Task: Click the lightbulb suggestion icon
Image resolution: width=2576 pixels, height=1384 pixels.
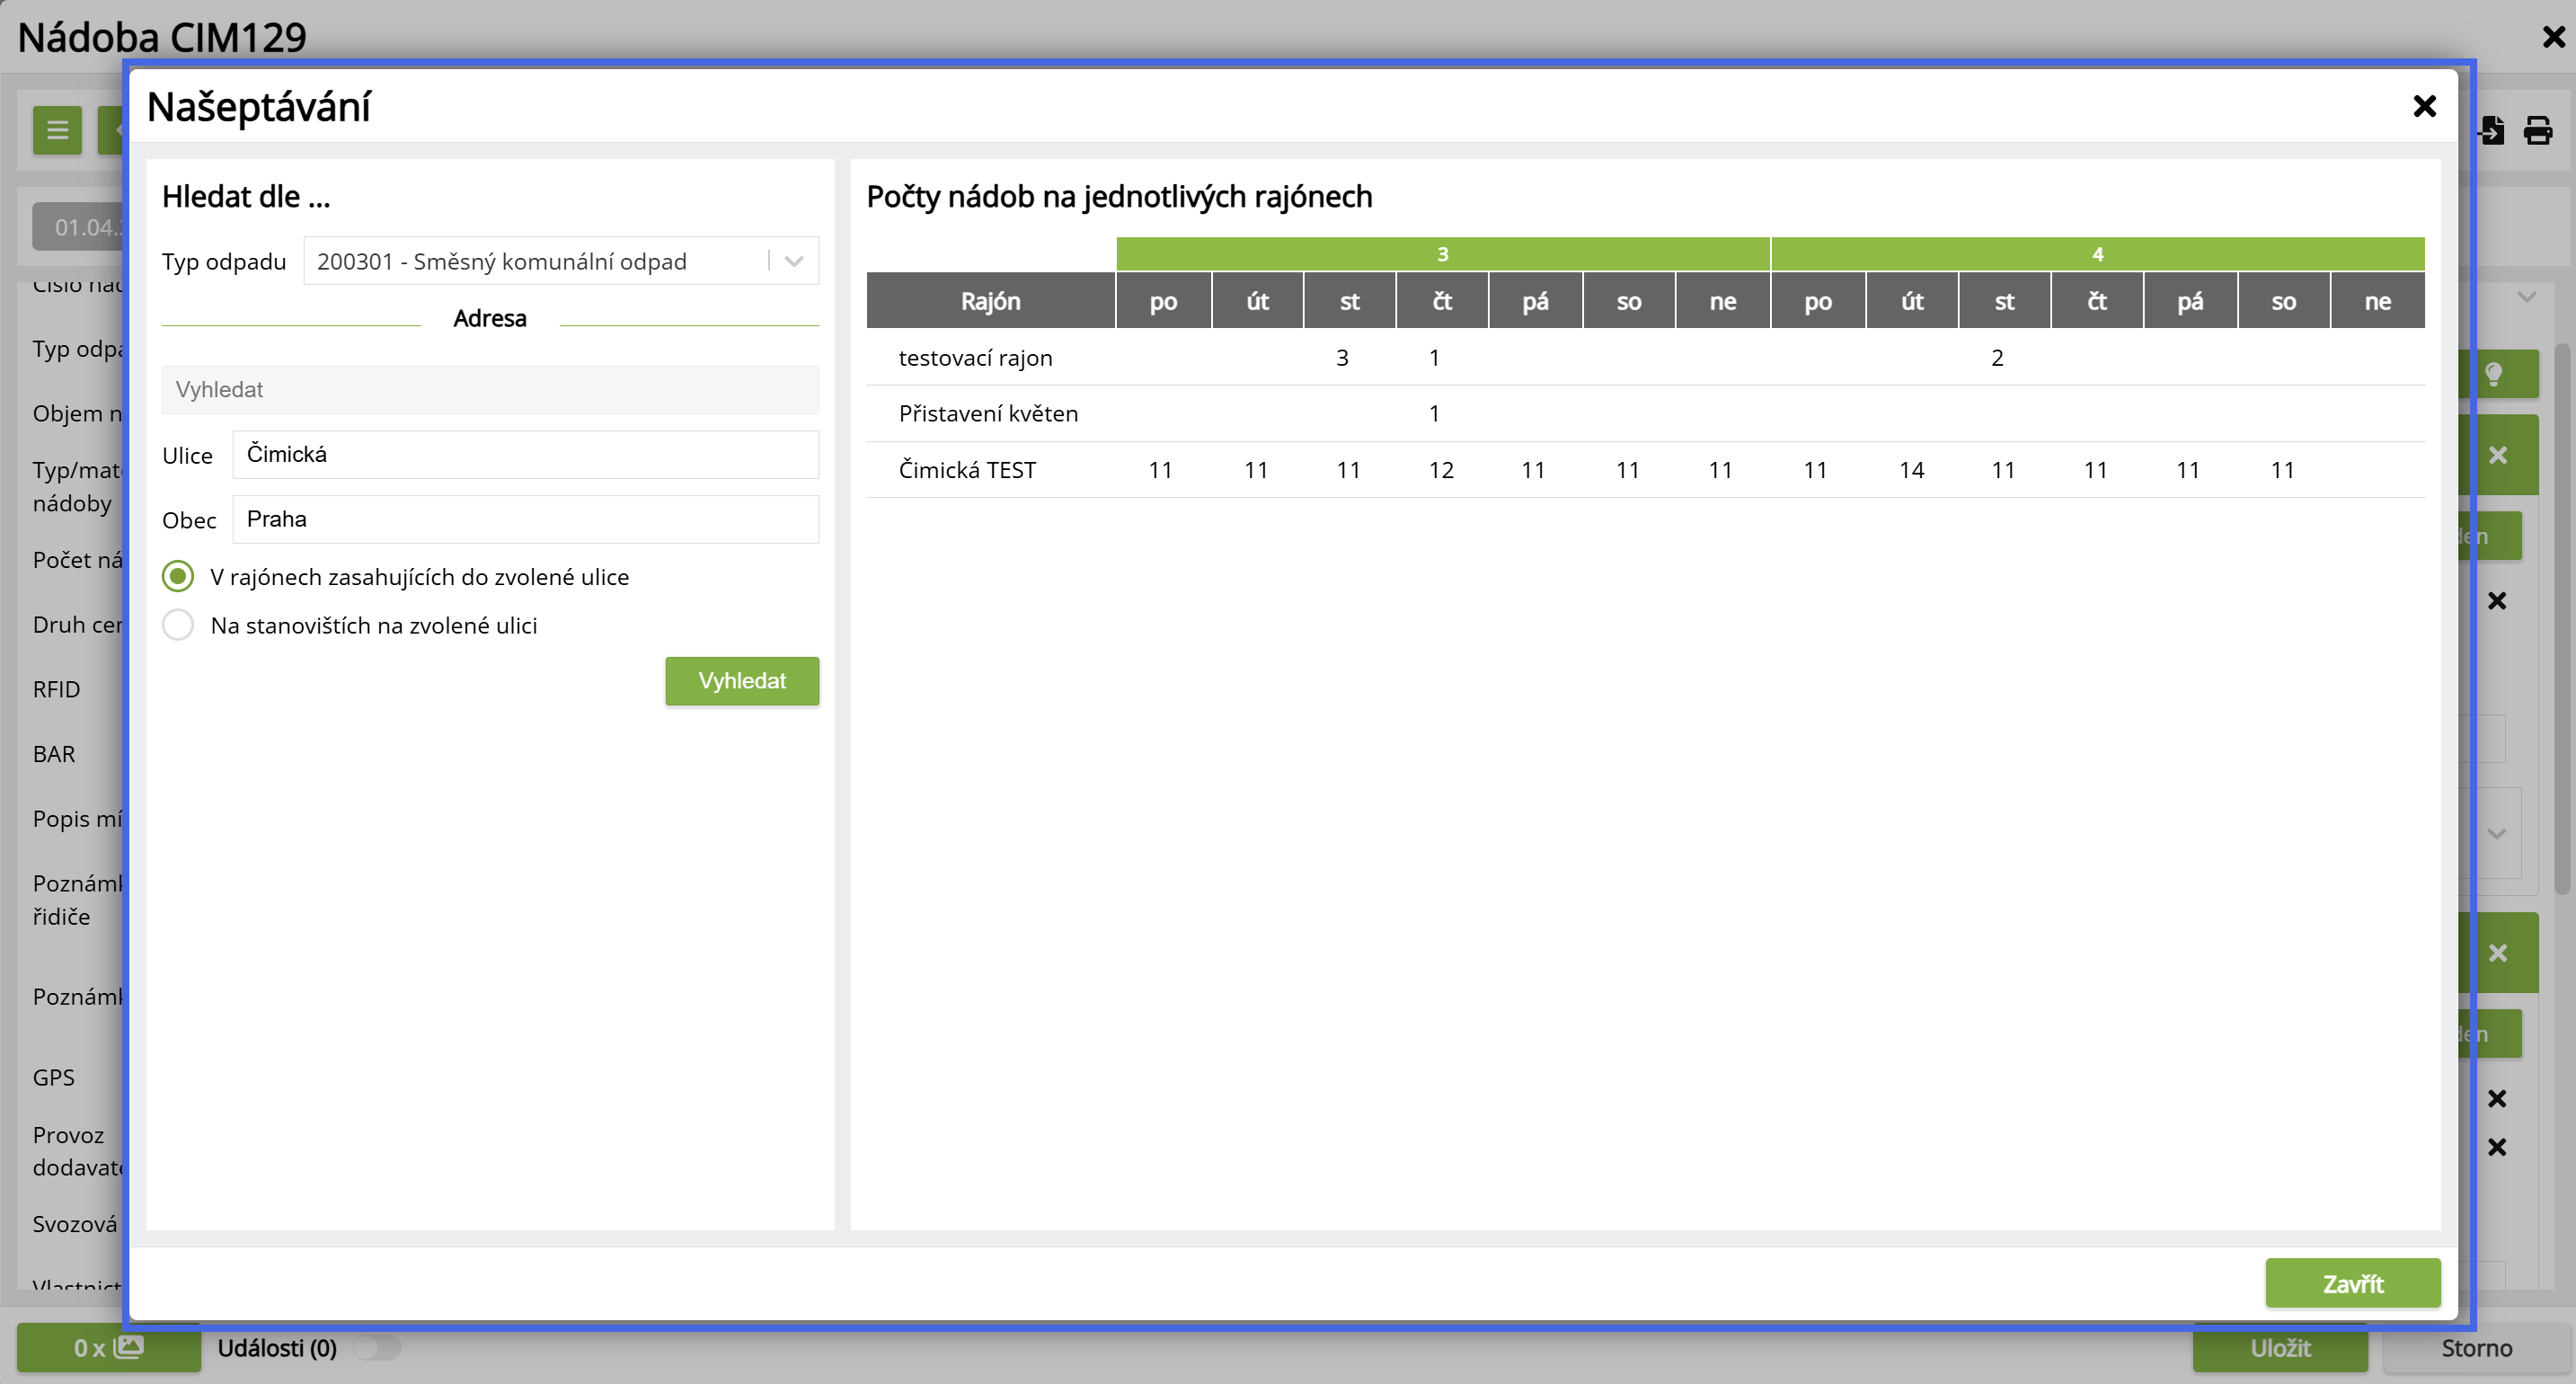Action: point(2494,374)
